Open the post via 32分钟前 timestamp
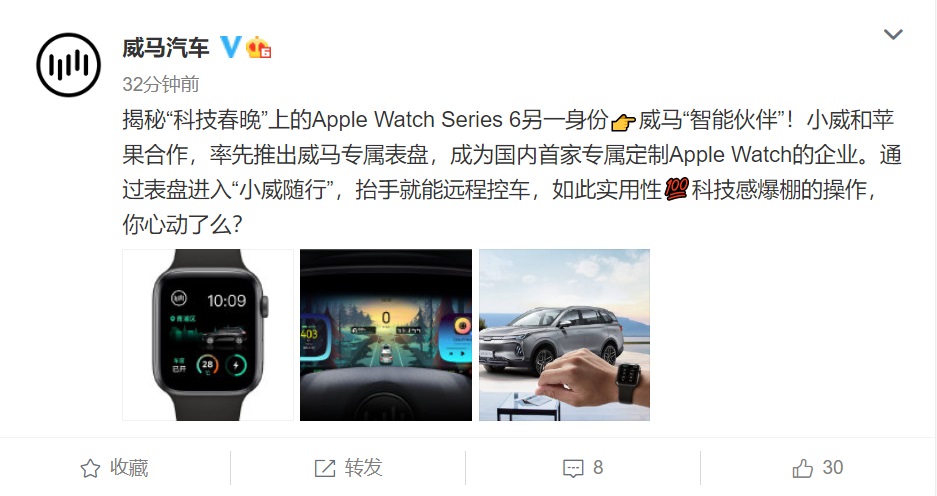This screenshot has width=937, height=496. pos(161,84)
